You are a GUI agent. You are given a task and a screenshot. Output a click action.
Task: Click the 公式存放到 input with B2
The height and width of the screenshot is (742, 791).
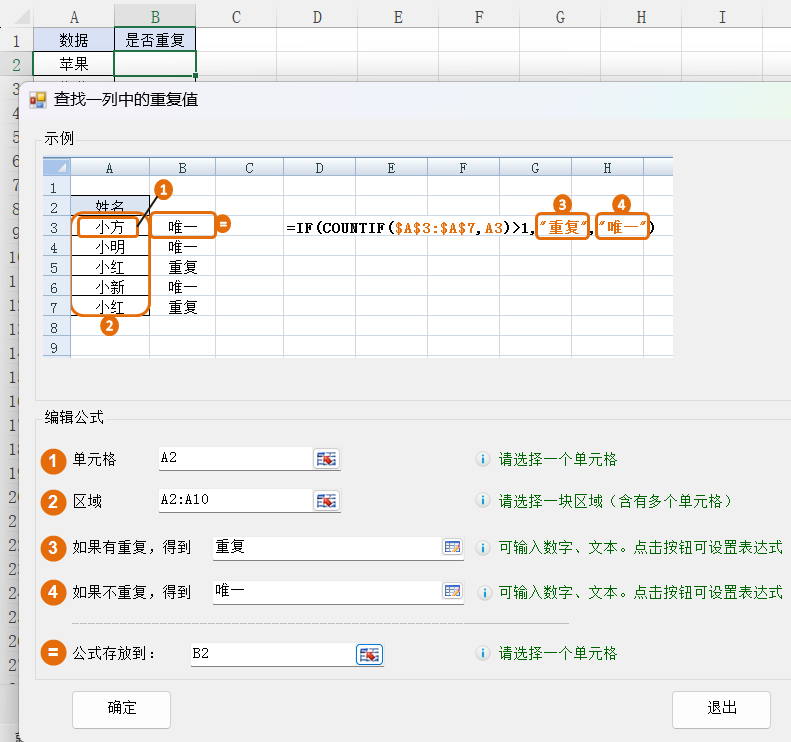click(x=270, y=654)
